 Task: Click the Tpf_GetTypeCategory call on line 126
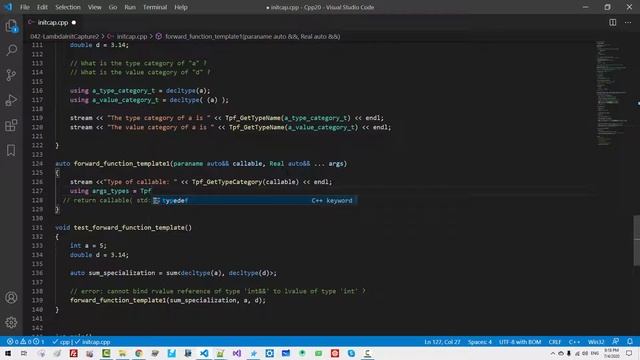click(227, 182)
